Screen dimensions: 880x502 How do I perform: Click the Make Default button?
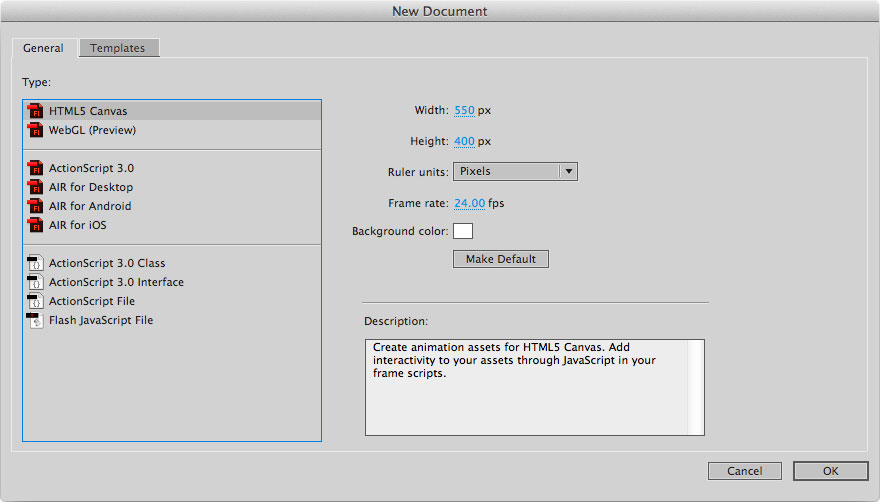(x=501, y=259)
